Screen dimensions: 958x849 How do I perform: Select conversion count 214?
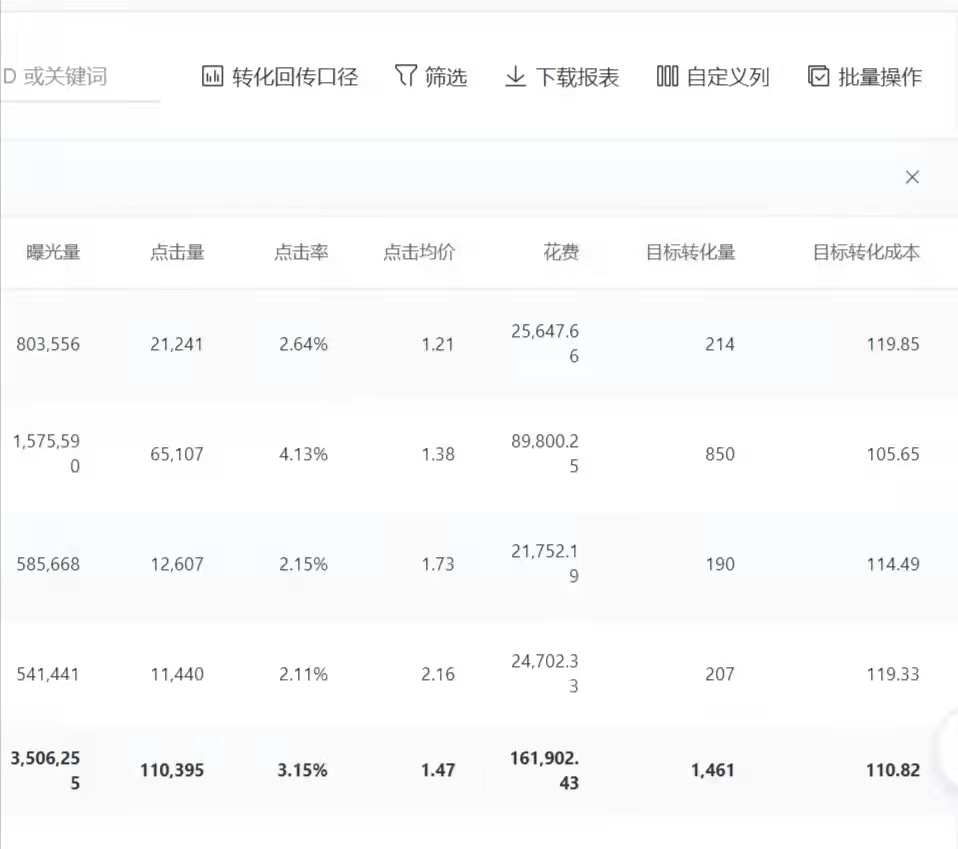720,344
